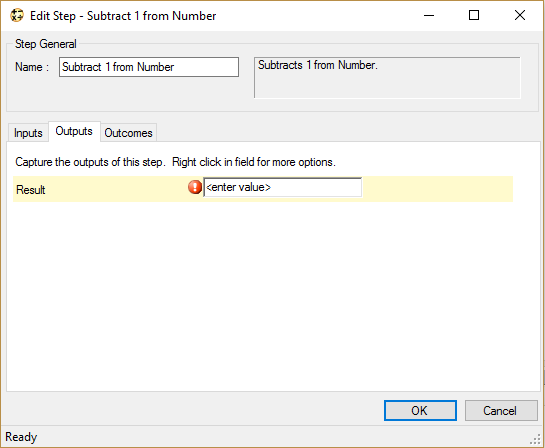Open the Outcomes tab
Viewport: 545px width, 448px height.
tap(128, 133)
